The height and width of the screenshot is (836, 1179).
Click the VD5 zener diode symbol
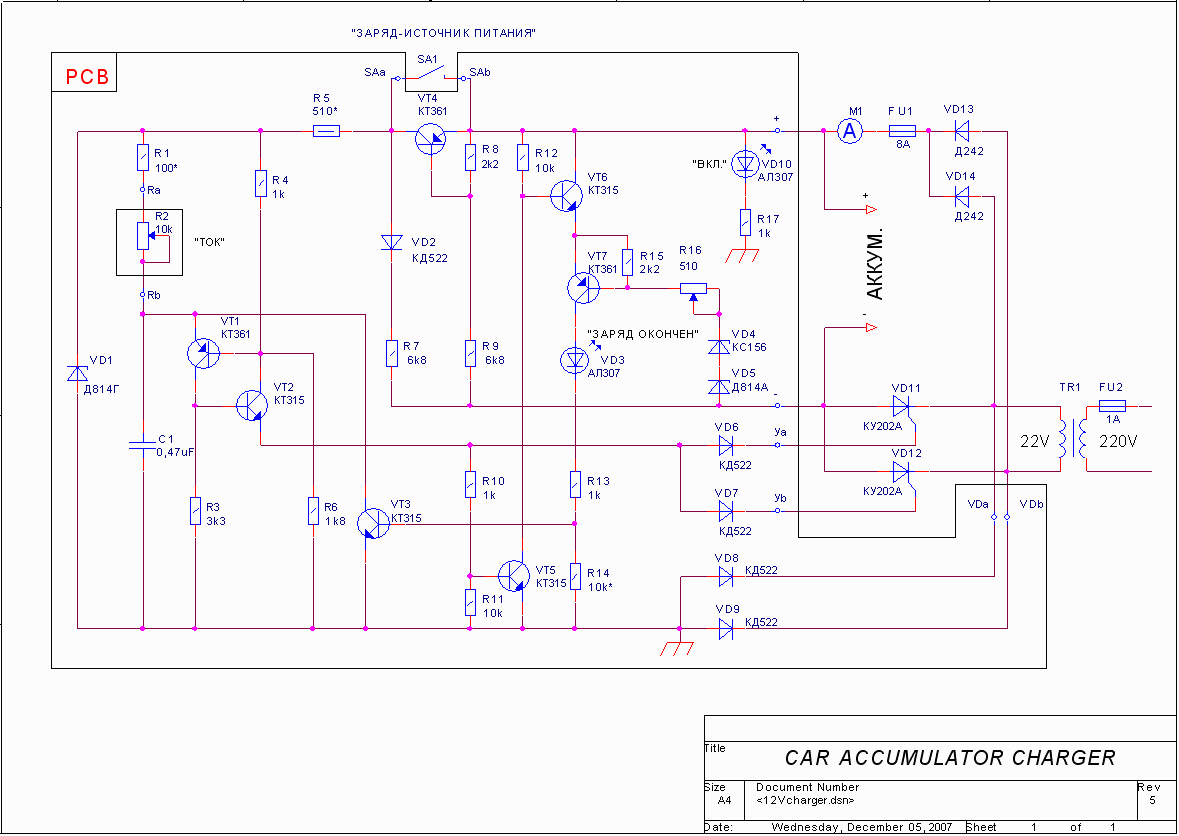click(x=719, y=386)
